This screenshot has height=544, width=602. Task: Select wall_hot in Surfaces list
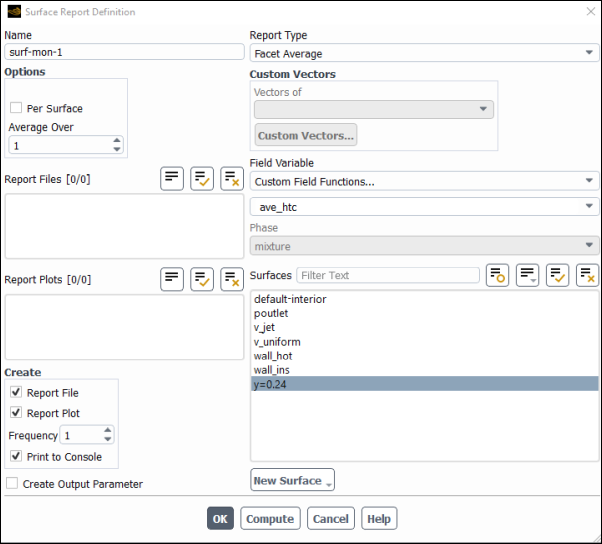273,356
